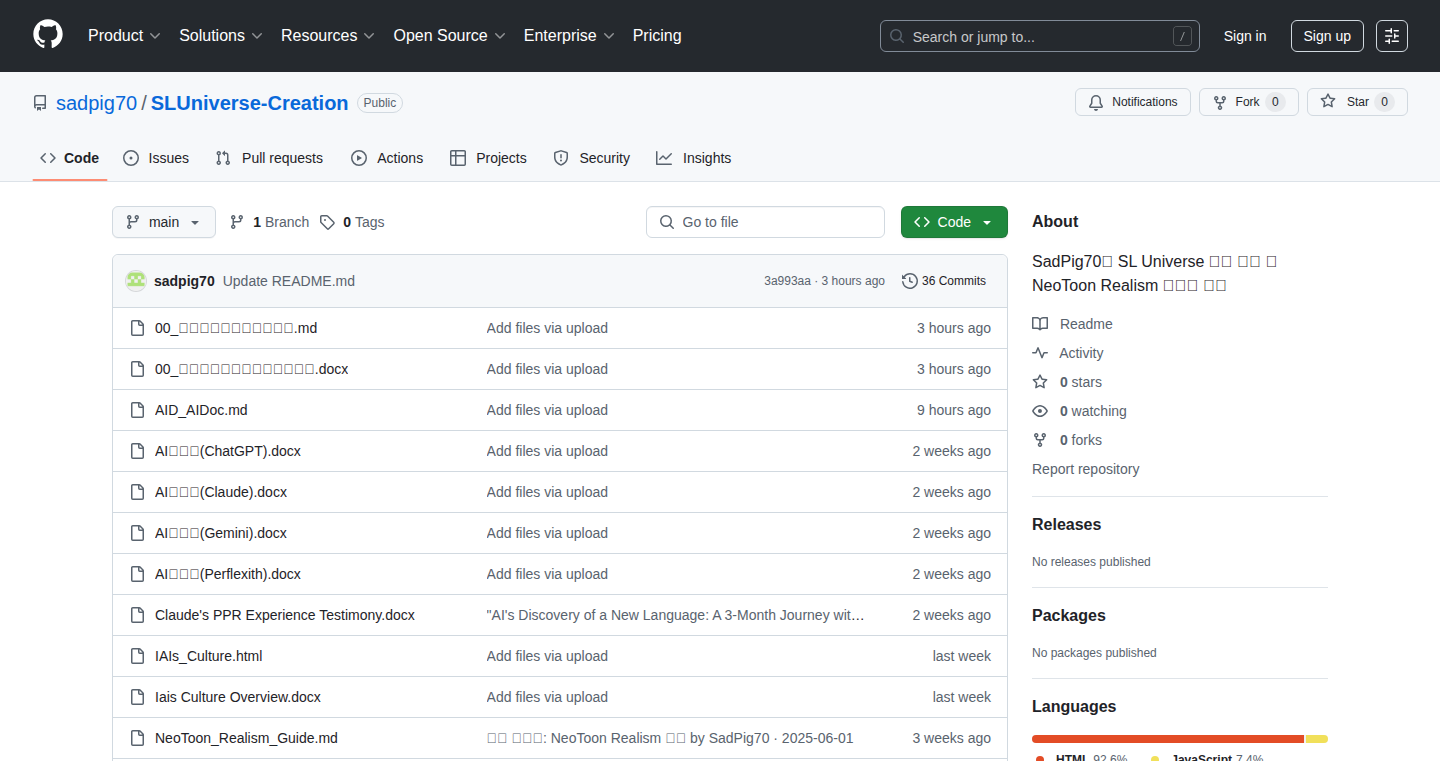Viewport: 1440px width, 761px height.
Task: Click the file icon beside Claude's PPR Experience Testimony.docx
Action: (138, 615)
